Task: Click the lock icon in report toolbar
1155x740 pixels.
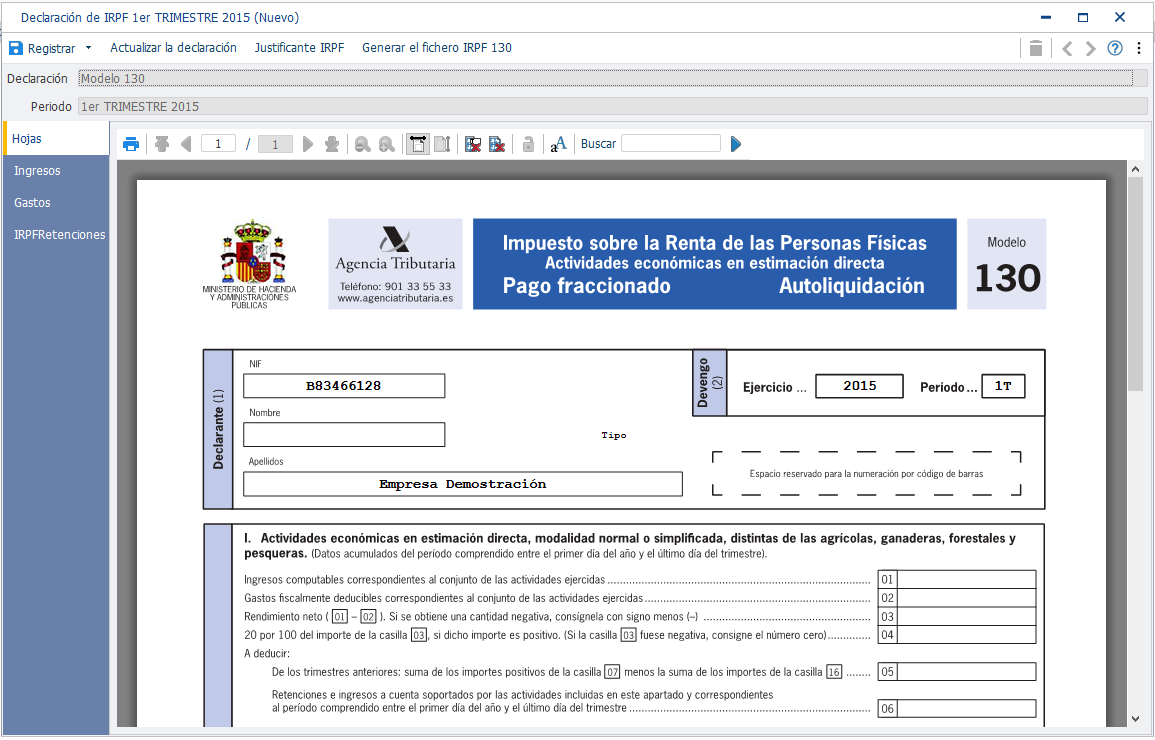Action: click(x=528, y=144)
